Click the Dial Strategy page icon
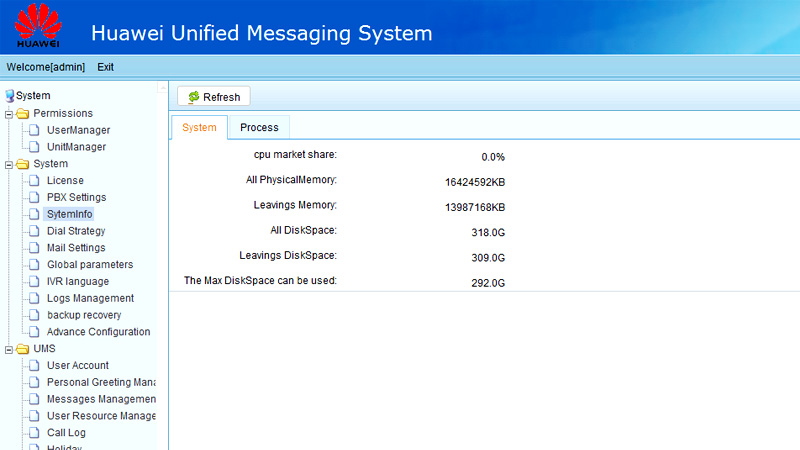Viewport: 800px width, 450px height. (34, 231)
